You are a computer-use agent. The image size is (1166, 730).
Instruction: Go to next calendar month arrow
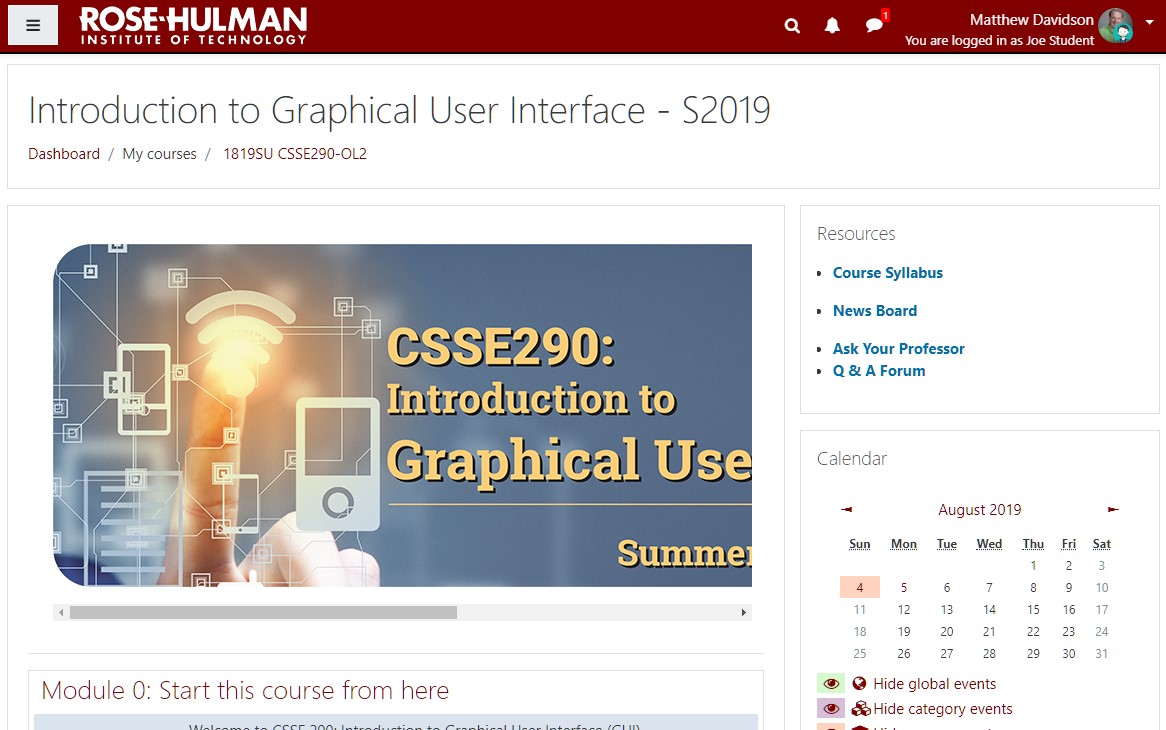pyautogui.click(x=1112, y=509)
